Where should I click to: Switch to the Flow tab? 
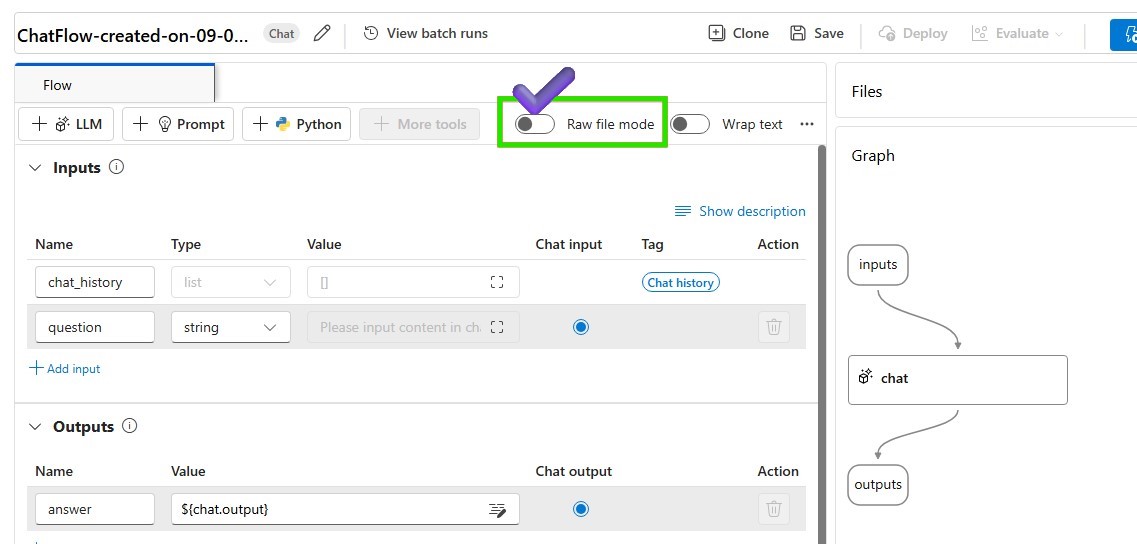[58, 85]
